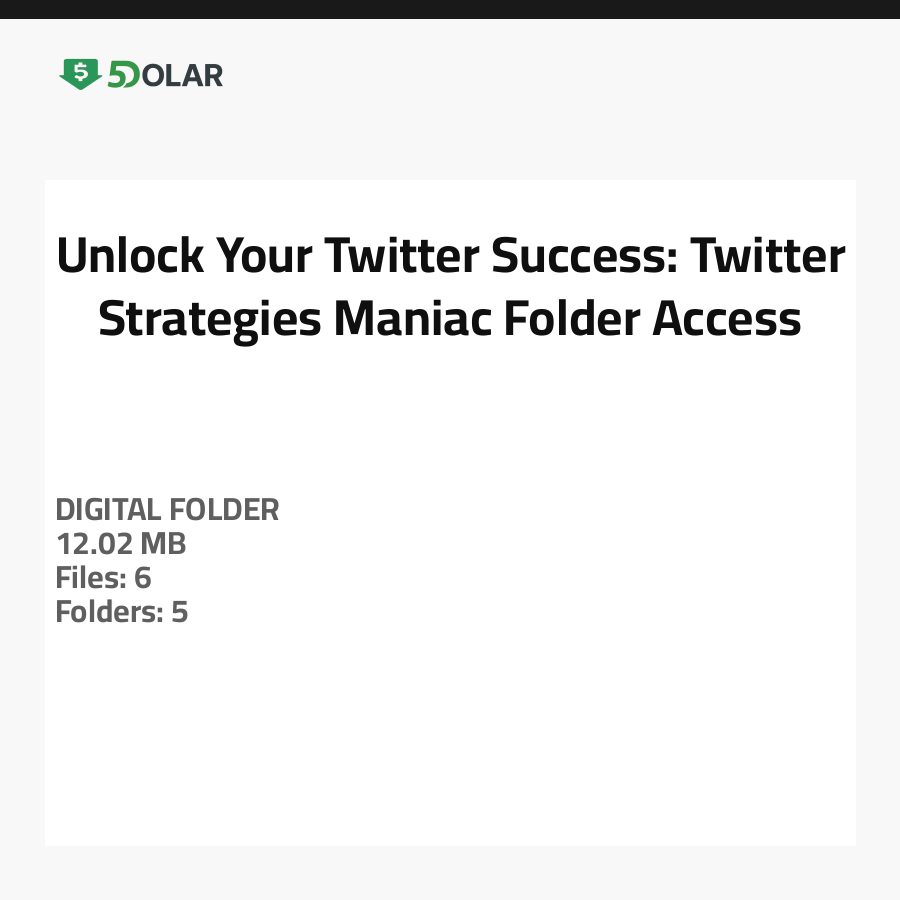Select the word DIGITAL in the label

[108, 510]
